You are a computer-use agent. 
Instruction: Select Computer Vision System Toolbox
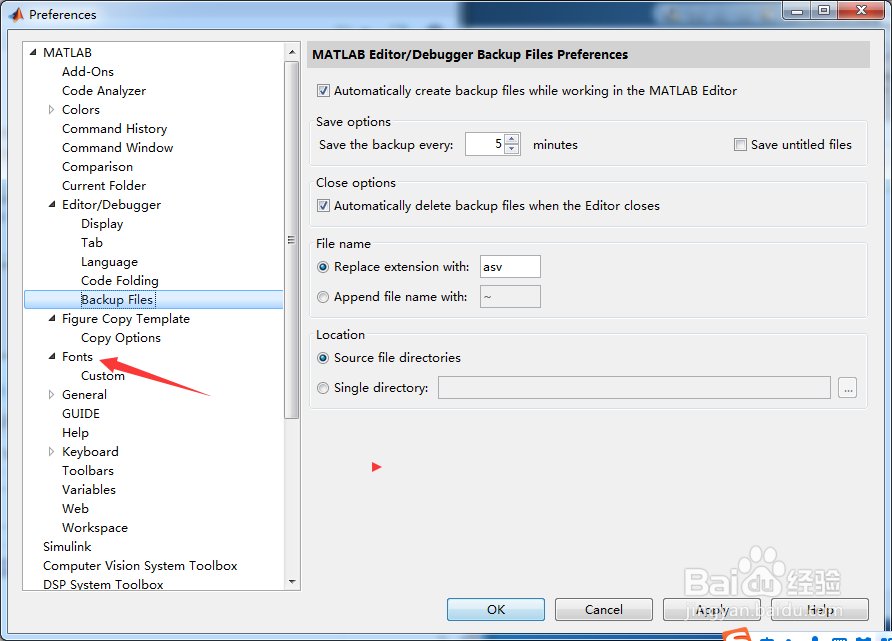click(x=140, y=566)
